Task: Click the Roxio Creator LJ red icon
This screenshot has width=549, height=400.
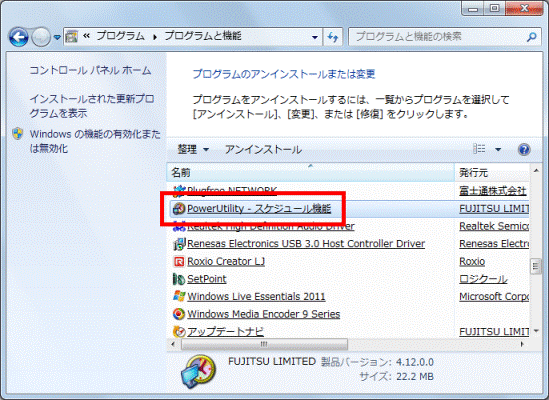Action: point(179,261)
